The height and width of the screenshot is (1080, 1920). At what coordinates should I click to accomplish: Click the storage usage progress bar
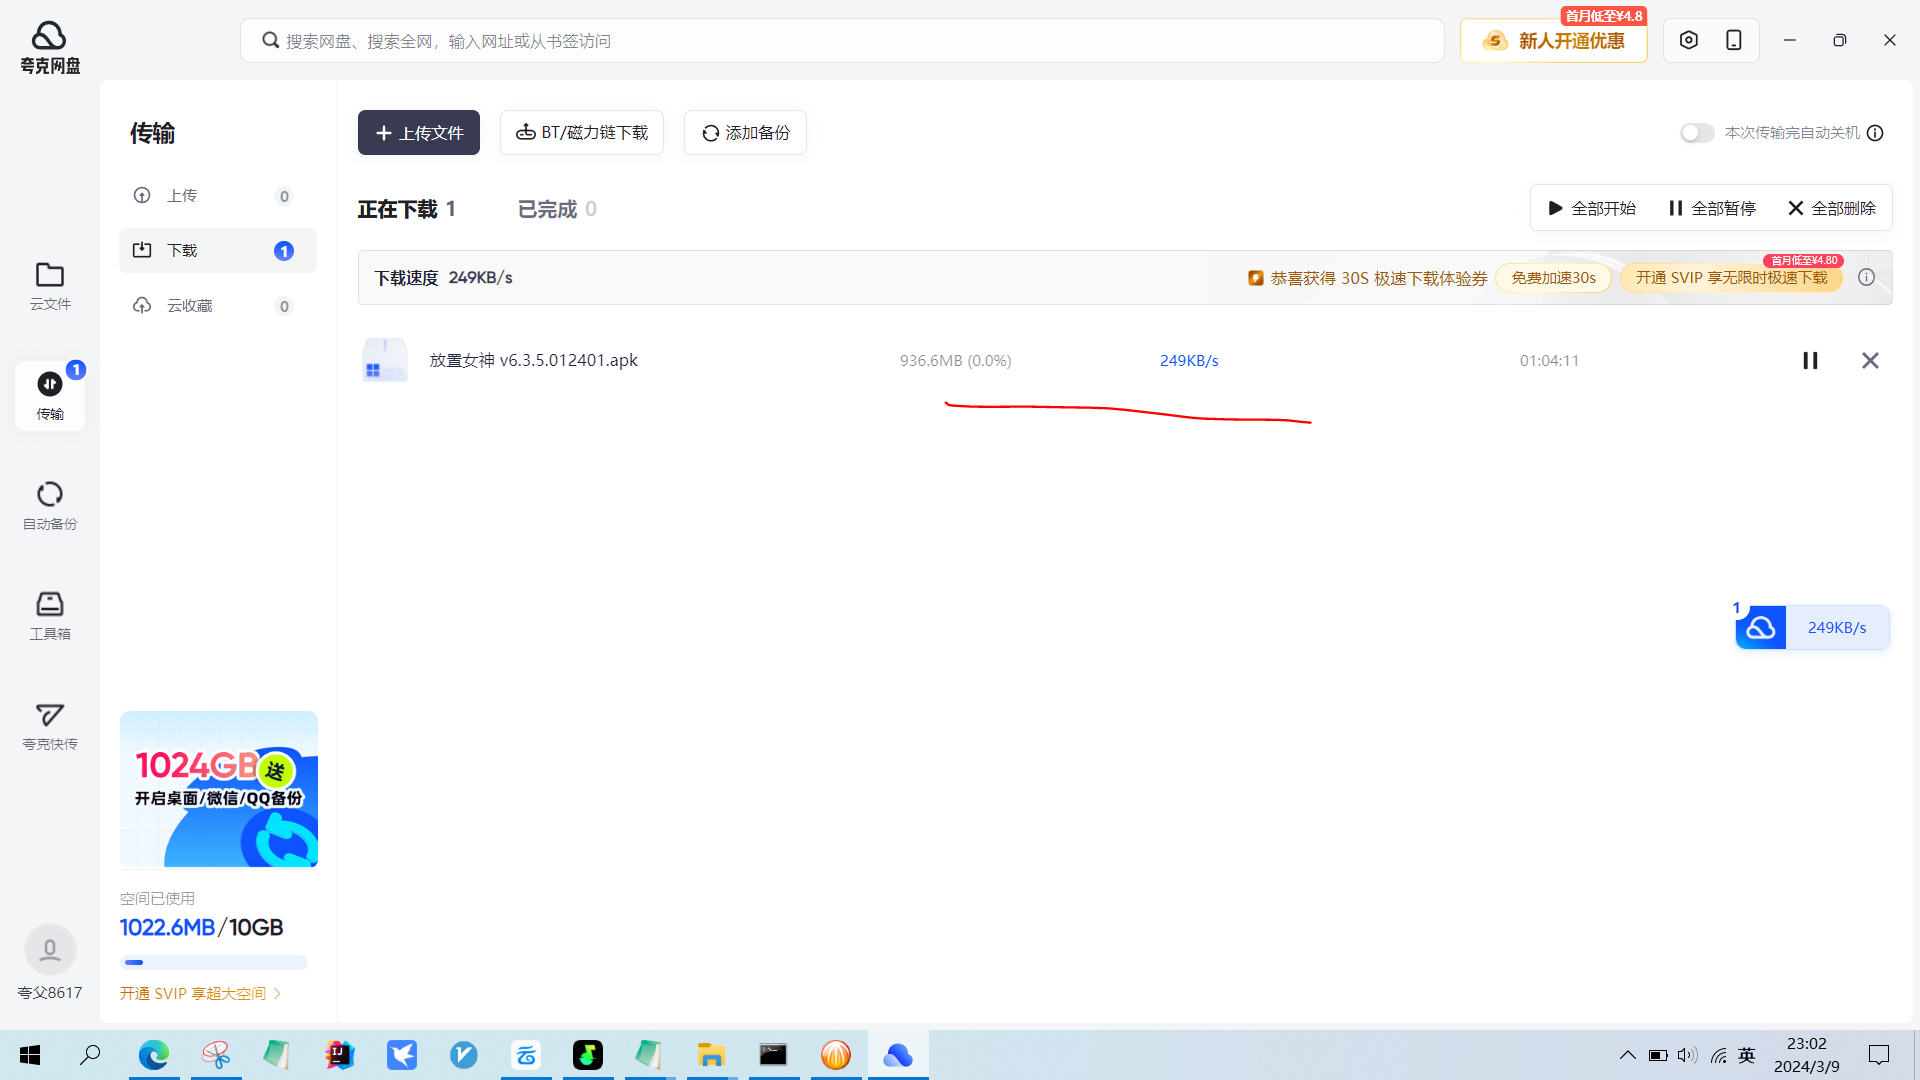pos(214,962)
